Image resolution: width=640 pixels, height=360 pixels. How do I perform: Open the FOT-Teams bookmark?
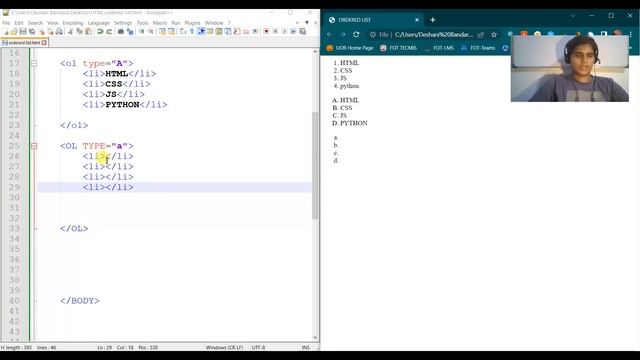pos(478,48)
